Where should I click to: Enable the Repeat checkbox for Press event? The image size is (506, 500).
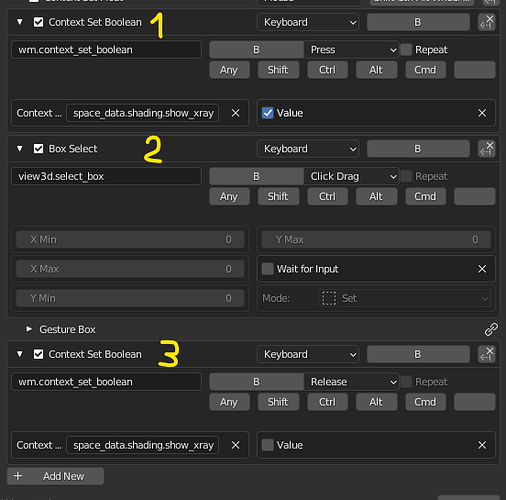tap(406, 50)
